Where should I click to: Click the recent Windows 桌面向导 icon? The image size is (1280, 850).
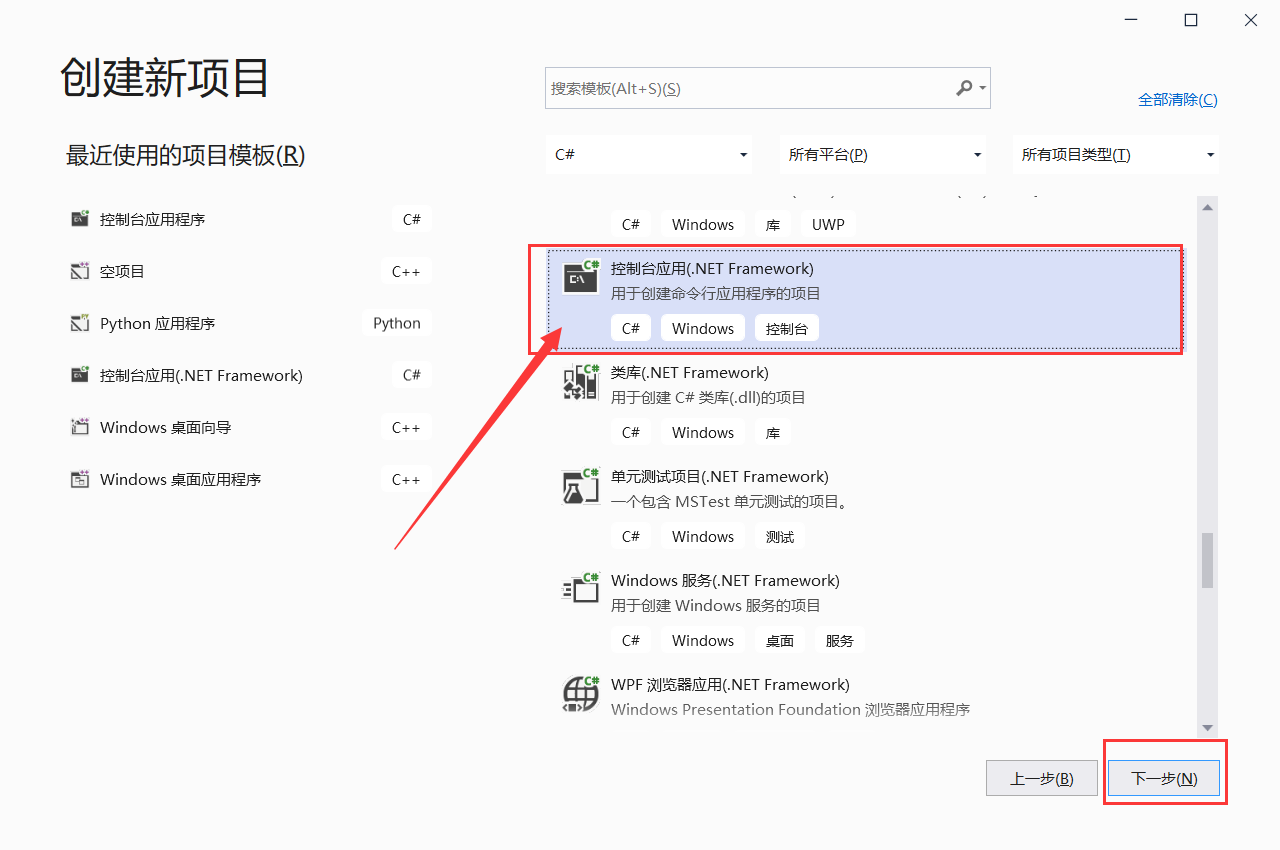tap(80, 427)
